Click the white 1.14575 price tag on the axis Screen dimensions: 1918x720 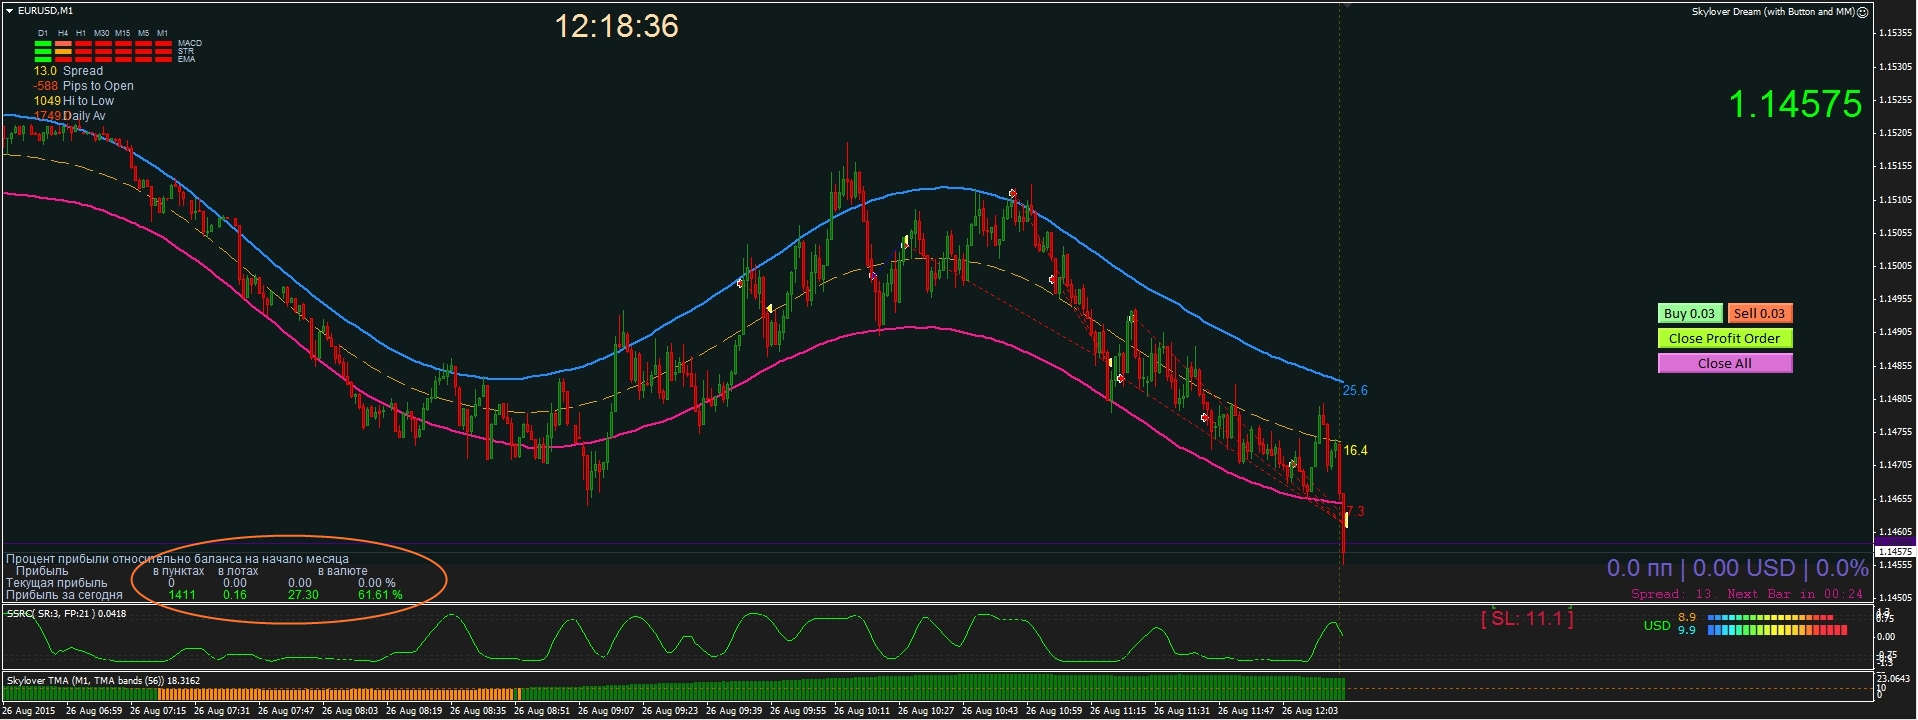click(x=1894, y=551)
